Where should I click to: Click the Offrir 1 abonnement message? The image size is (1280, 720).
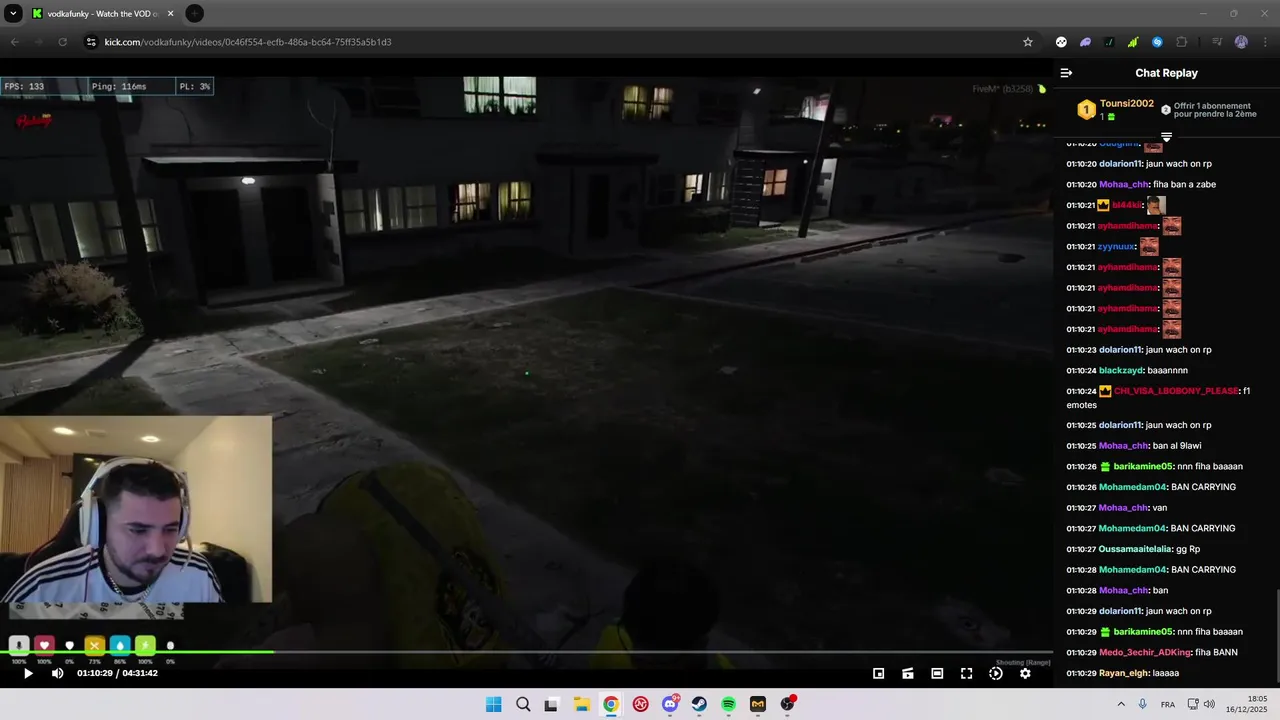(x=1215, y=110)
